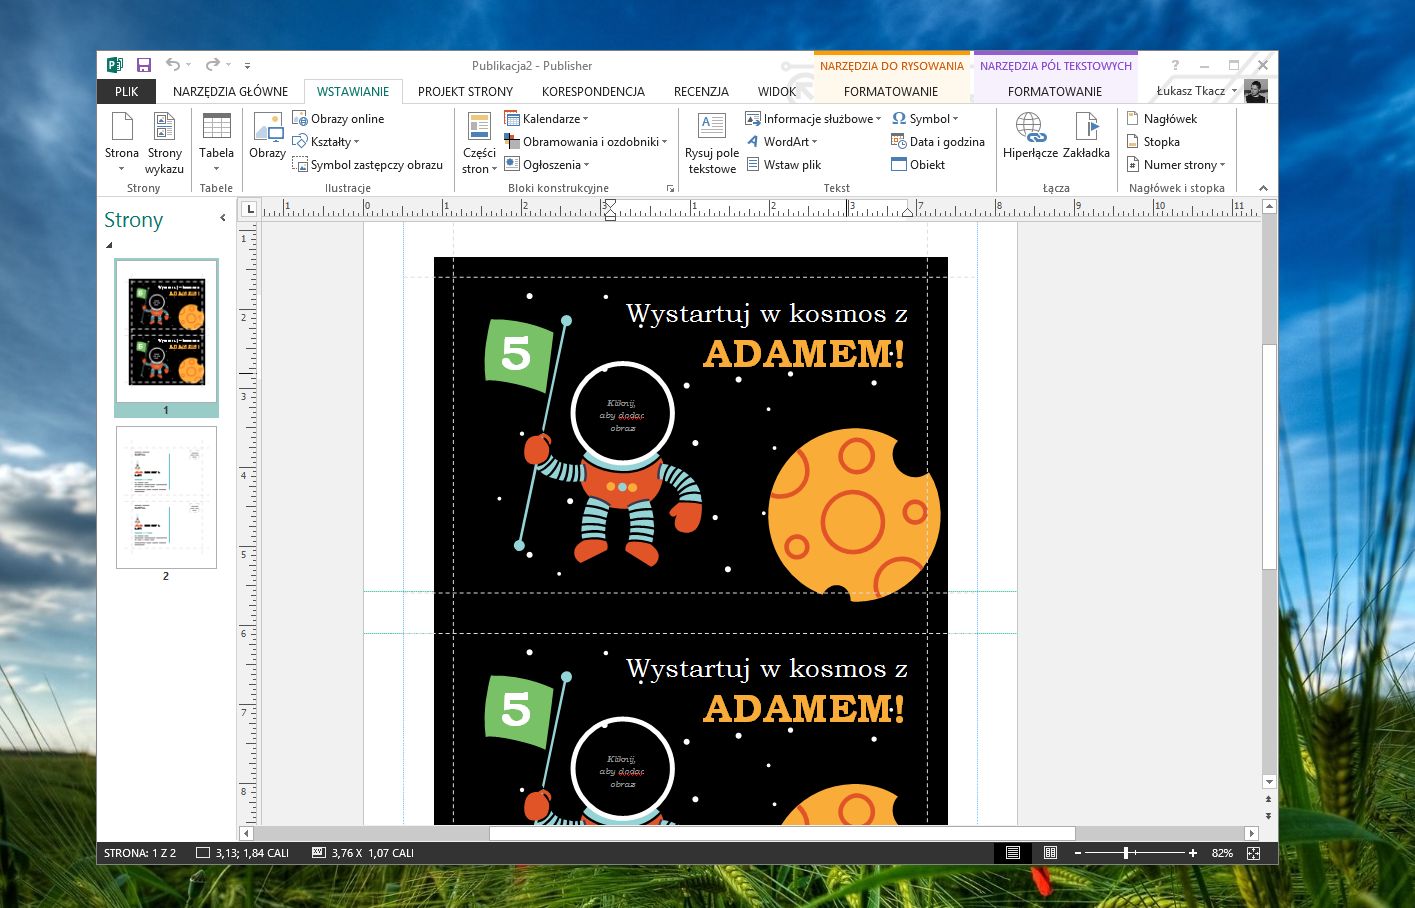The width and height of the screenshot is (1415, 908).
Task: Zoom out with the minus button
Action: [x=1078, y=853]
